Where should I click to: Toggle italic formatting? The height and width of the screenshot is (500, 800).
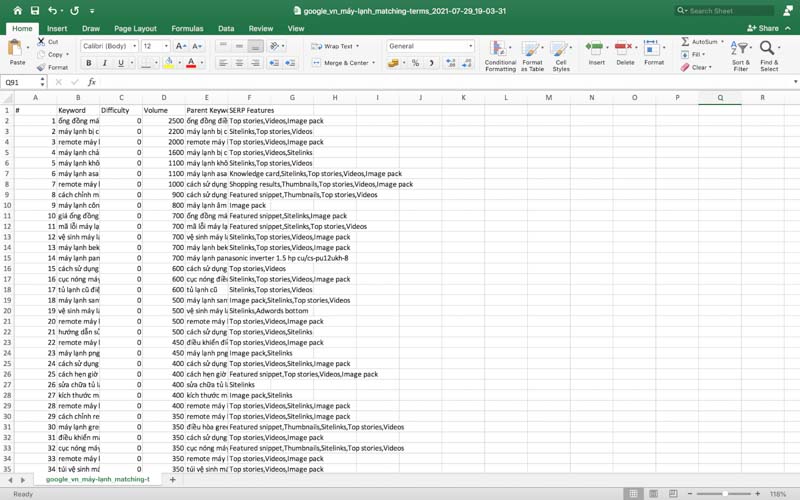[x=105, y=63]
